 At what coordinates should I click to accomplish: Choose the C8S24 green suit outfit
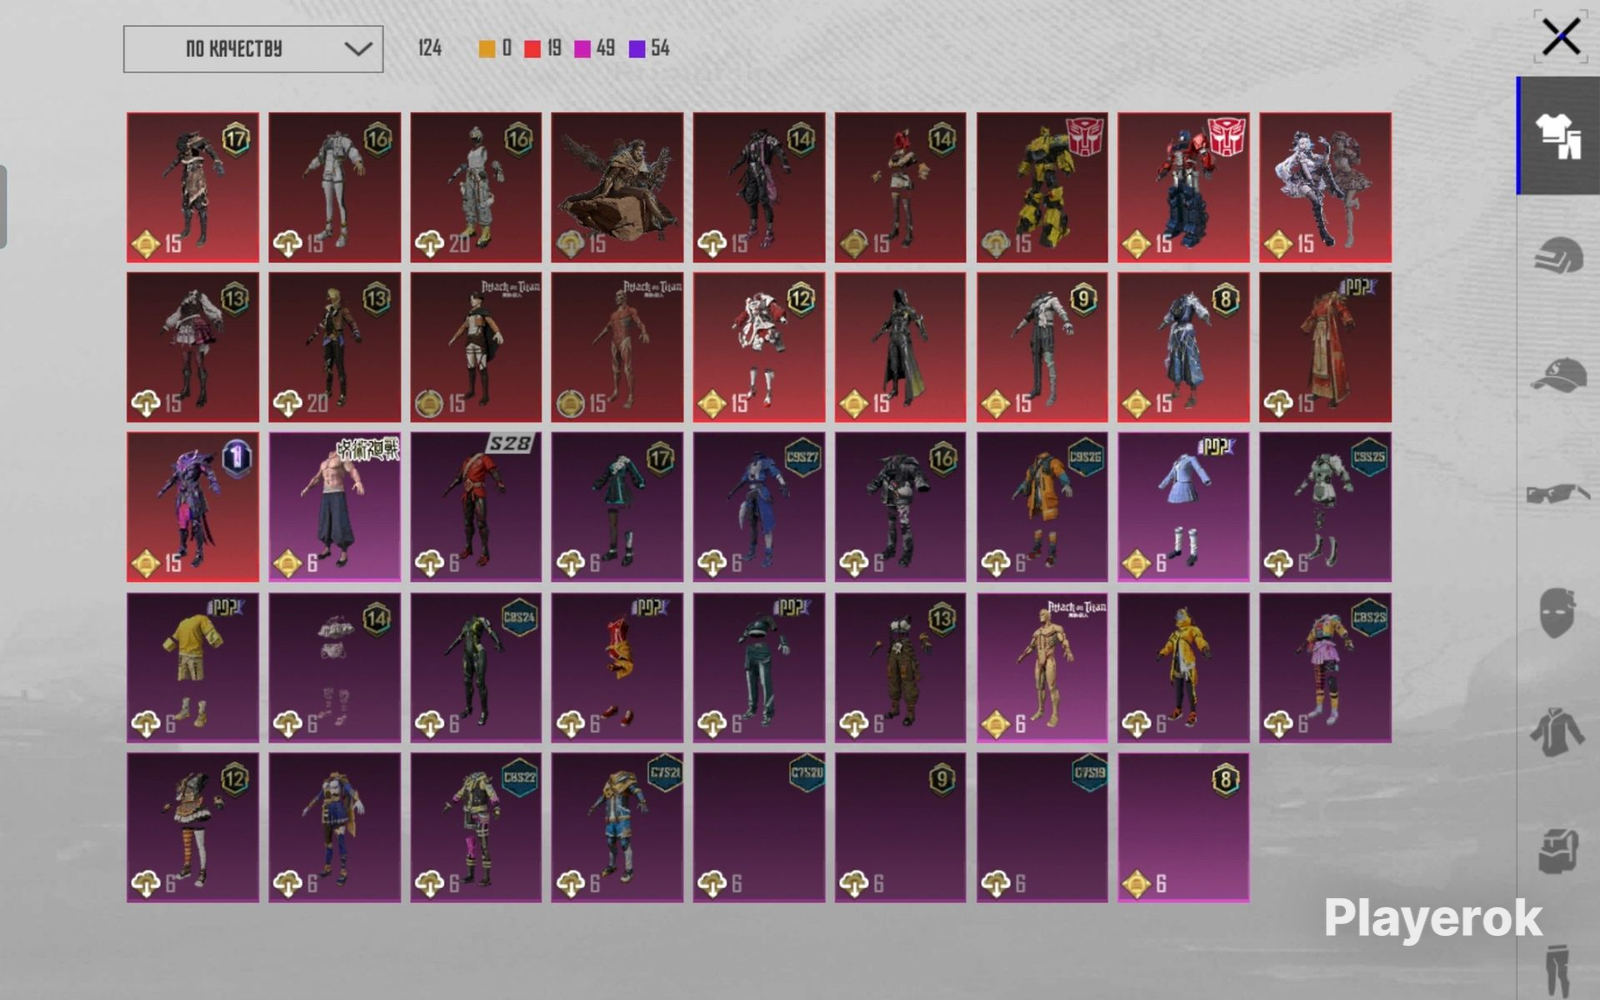(476, 667)
